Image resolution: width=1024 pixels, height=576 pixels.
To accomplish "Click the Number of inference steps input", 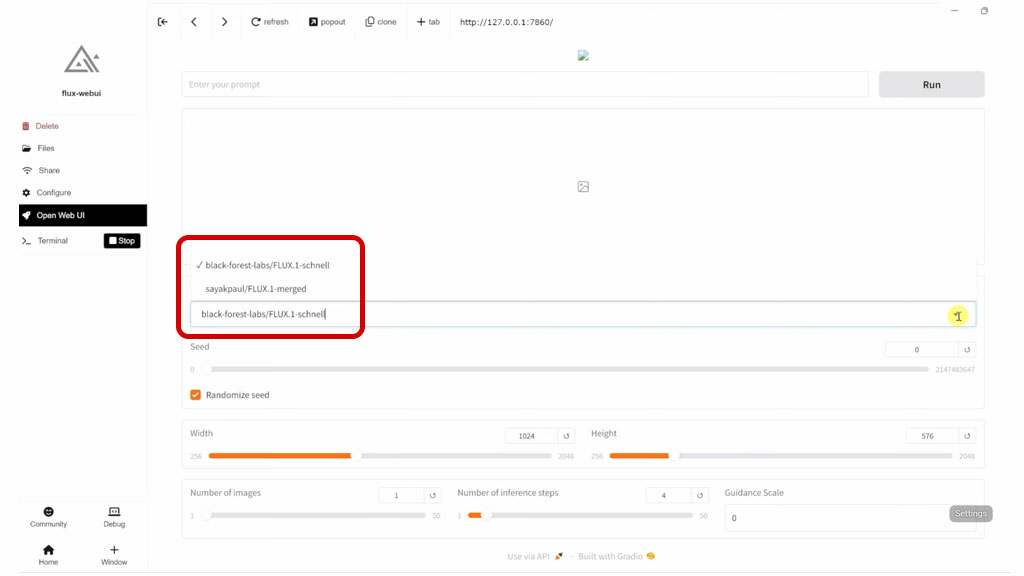I will point(668,495).
